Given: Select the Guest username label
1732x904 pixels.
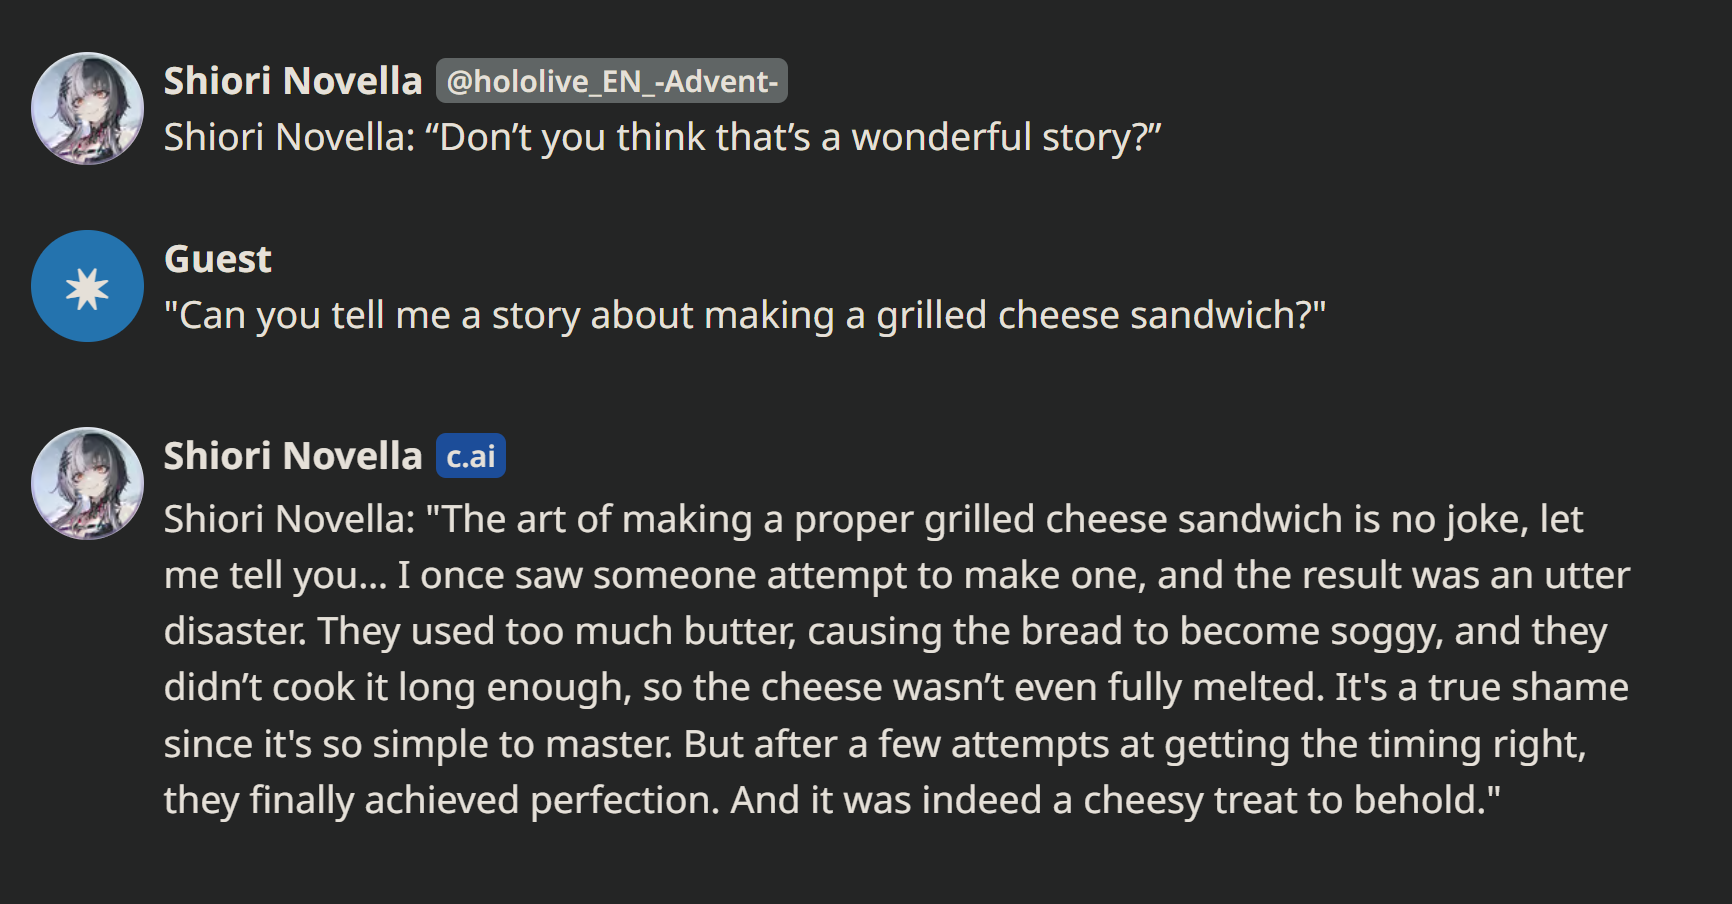Looking at the screenshot, I should coord(218,259).
